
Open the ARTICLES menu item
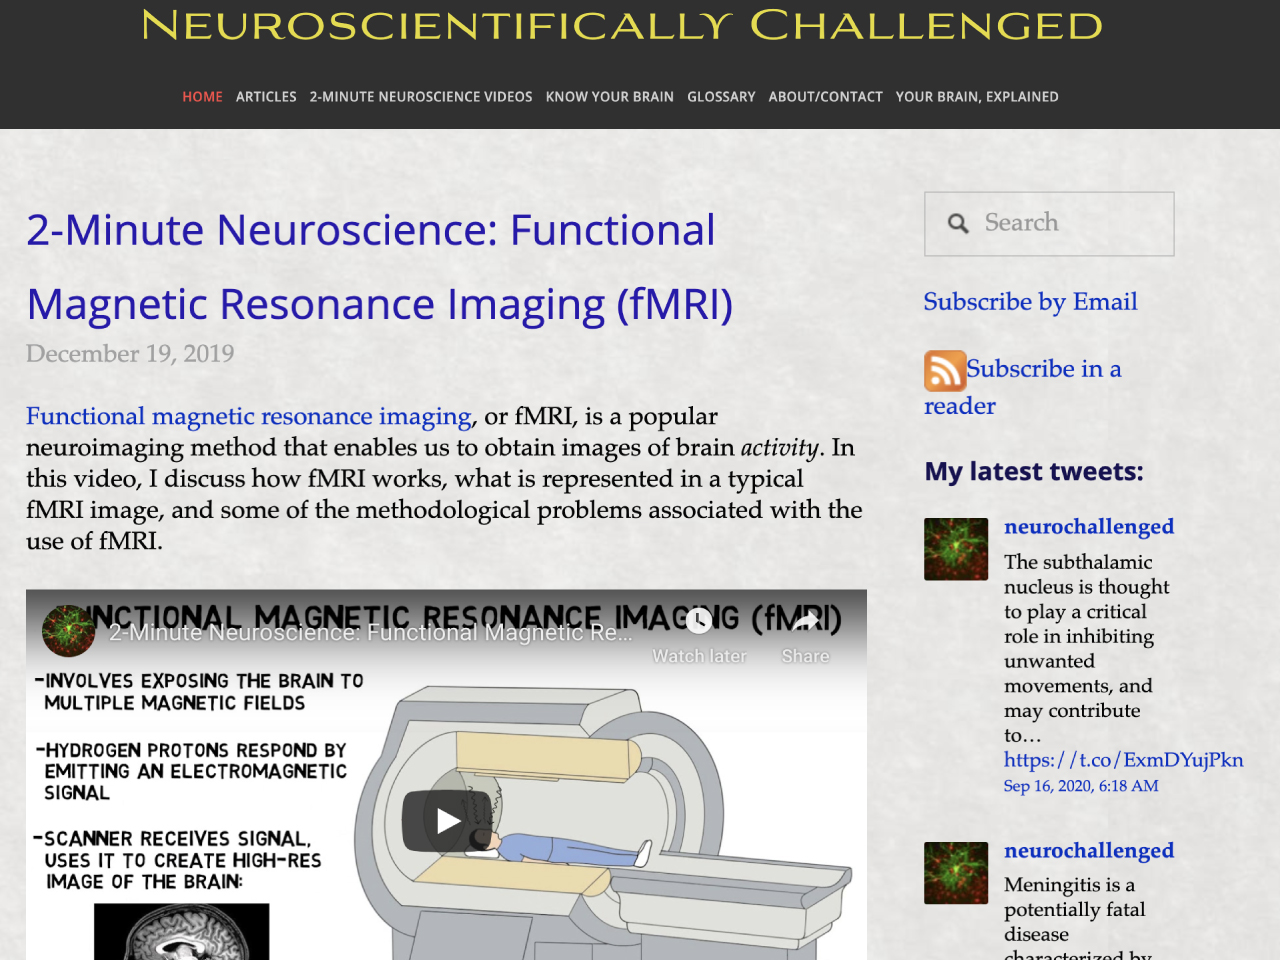click(266, 97)
